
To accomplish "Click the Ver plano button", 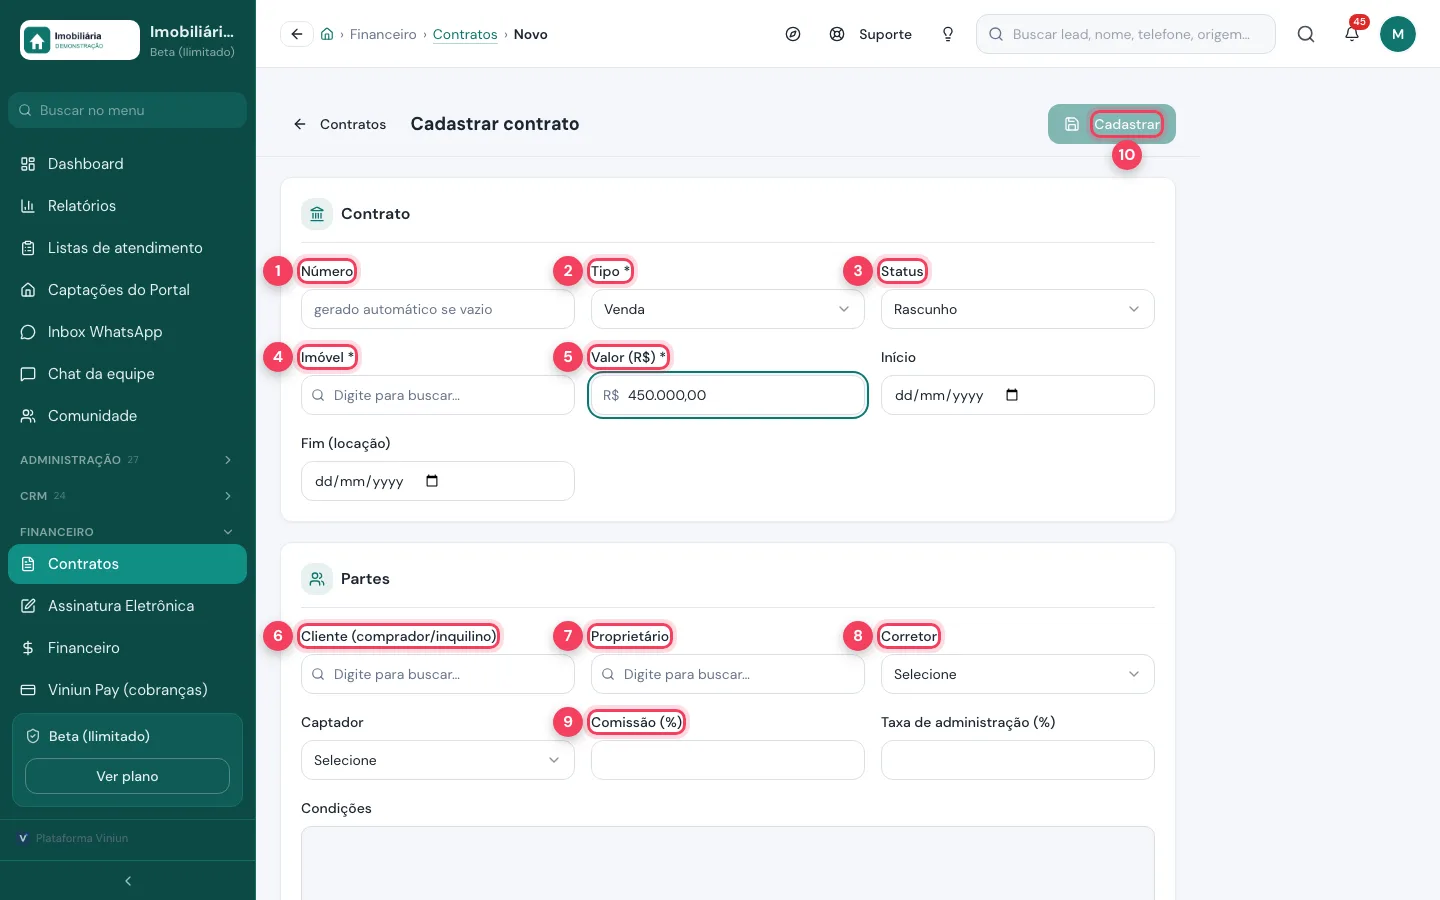I will [x=127, y=776].
